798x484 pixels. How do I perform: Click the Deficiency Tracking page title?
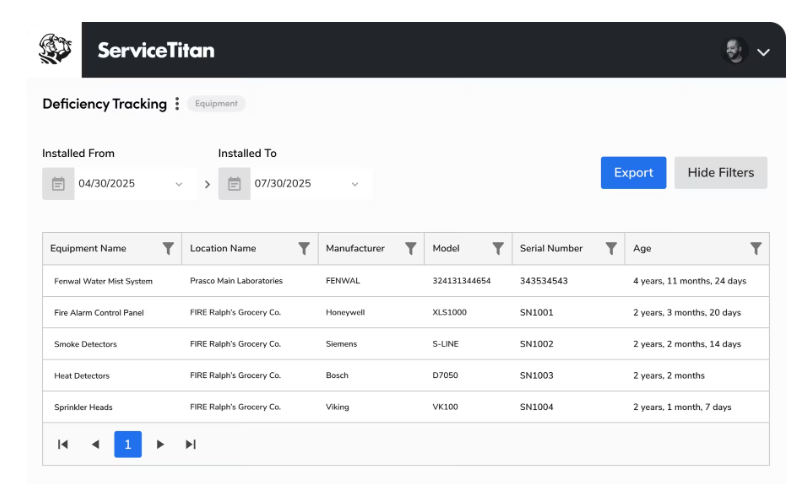[x=104, y=104]
